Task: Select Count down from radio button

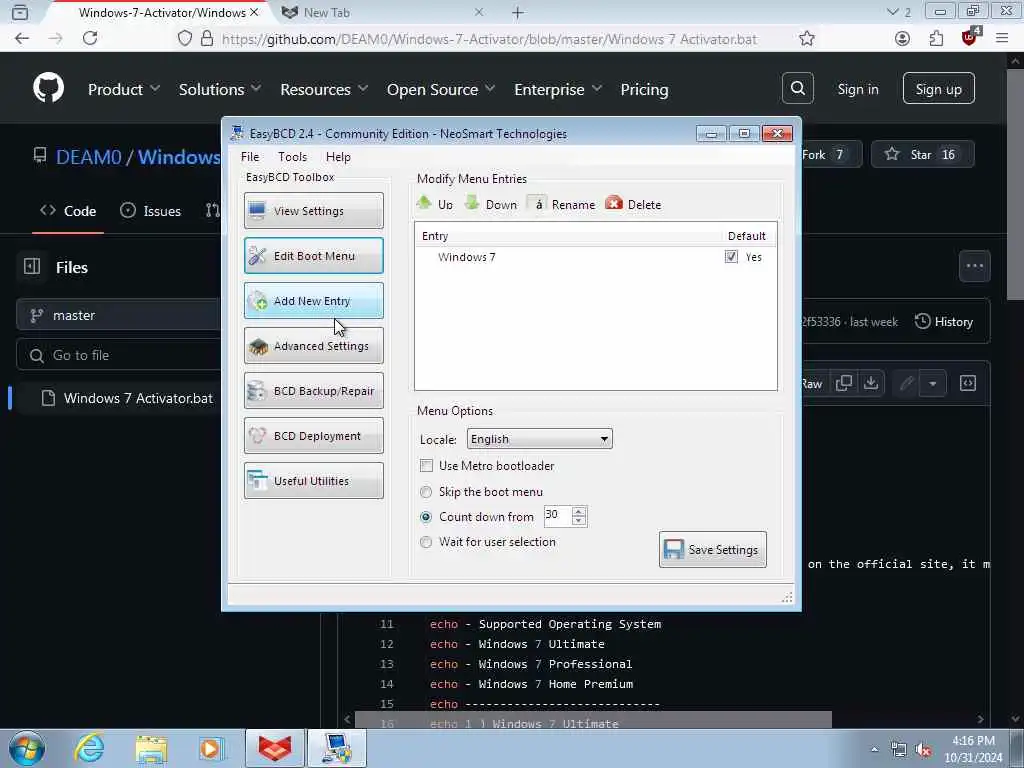Action: [x=426, y=517]
